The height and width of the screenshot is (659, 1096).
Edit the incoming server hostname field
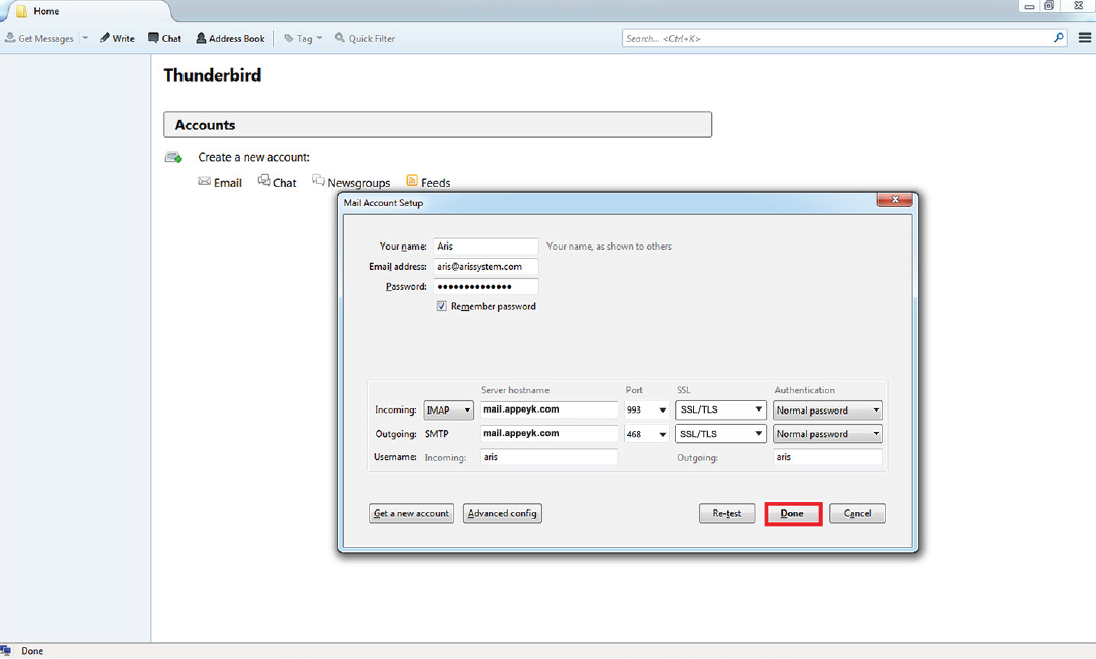(549, 410)
